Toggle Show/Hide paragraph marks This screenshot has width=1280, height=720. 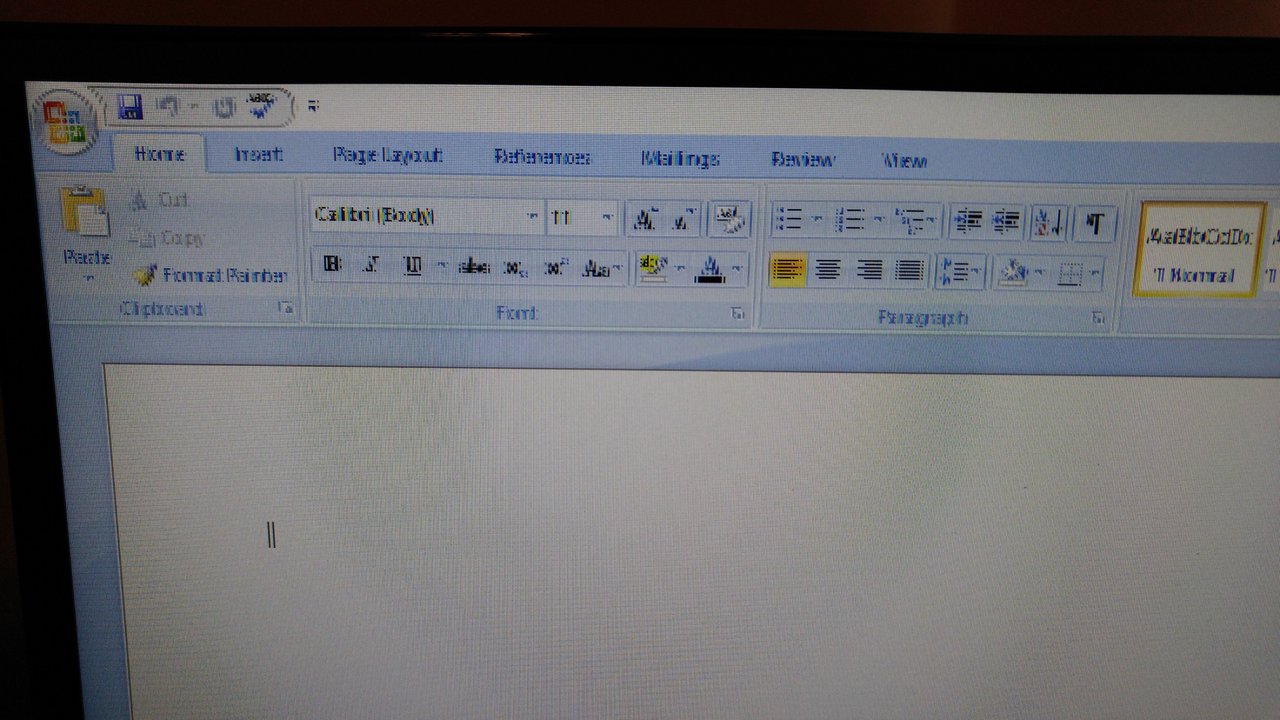point(1096,222)
